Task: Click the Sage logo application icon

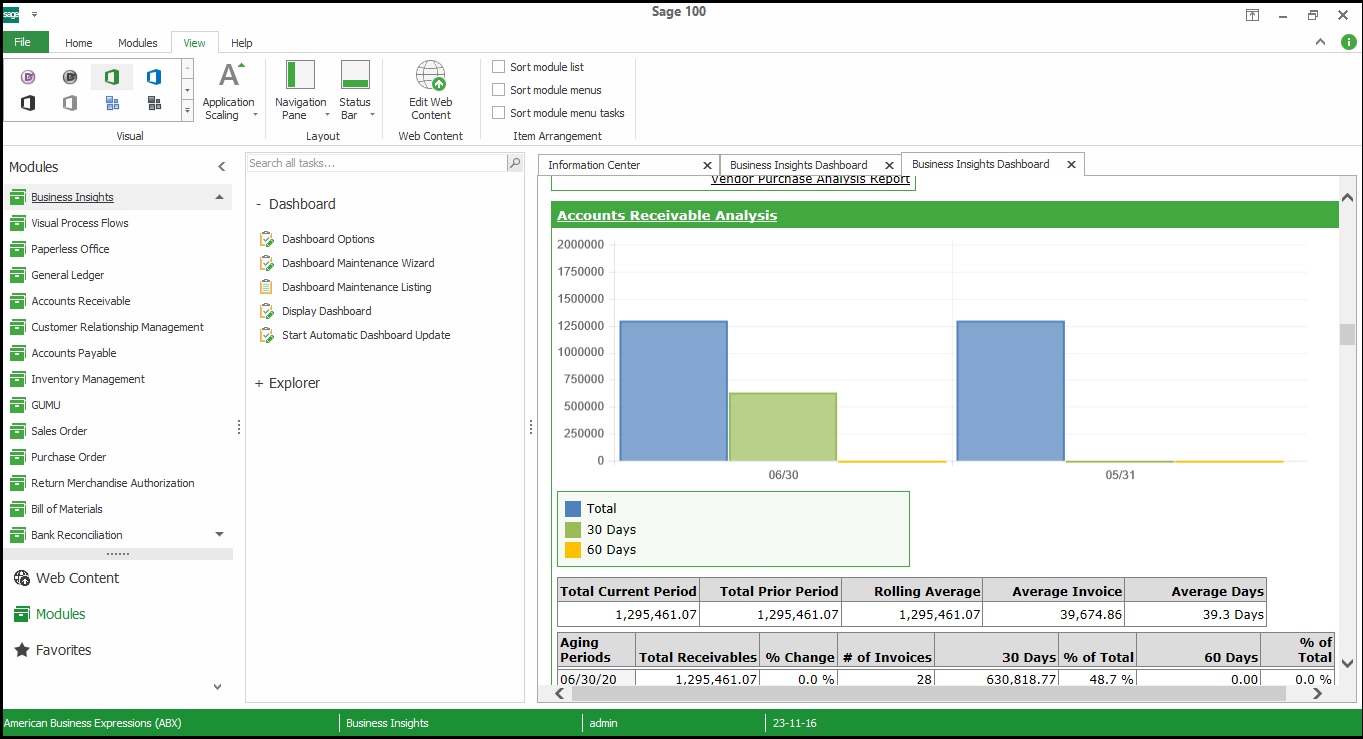Action: click(11, 14)
